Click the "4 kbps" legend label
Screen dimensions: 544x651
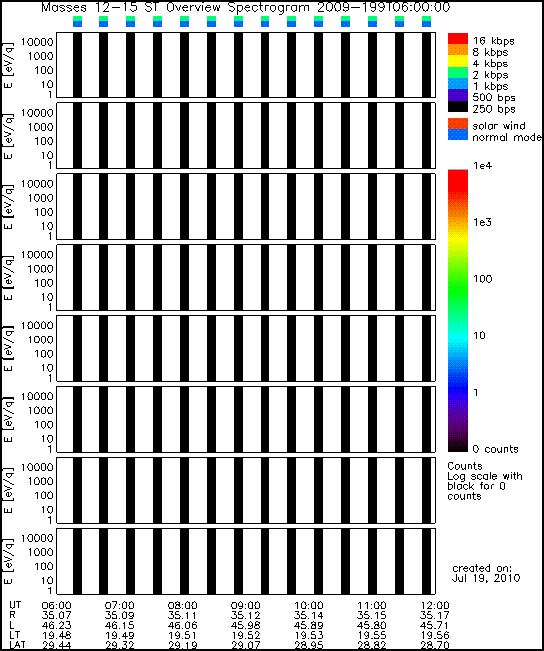coord(490,64)
